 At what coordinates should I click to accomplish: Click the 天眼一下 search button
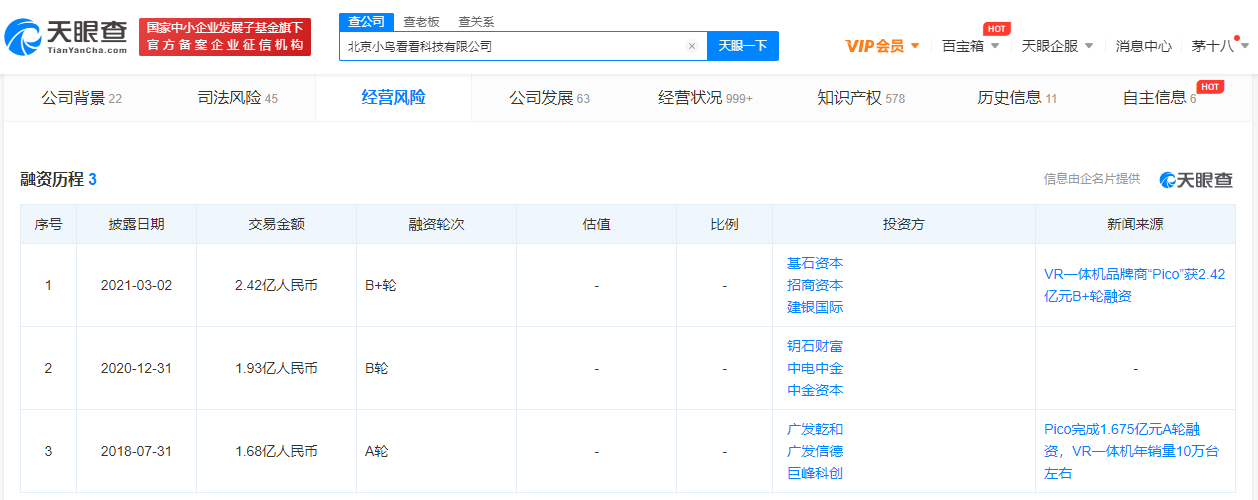tap(742, 46)
